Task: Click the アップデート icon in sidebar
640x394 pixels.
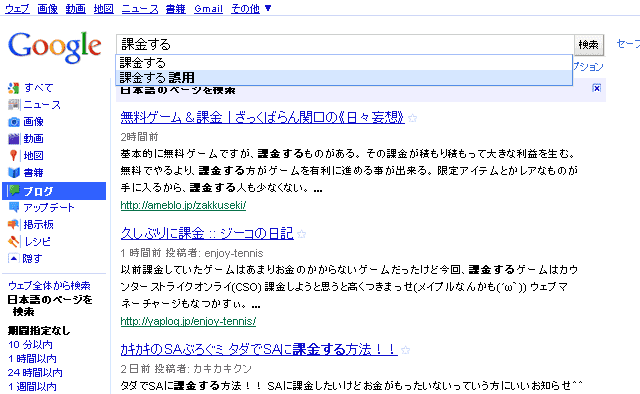Action: click(13, 207)
